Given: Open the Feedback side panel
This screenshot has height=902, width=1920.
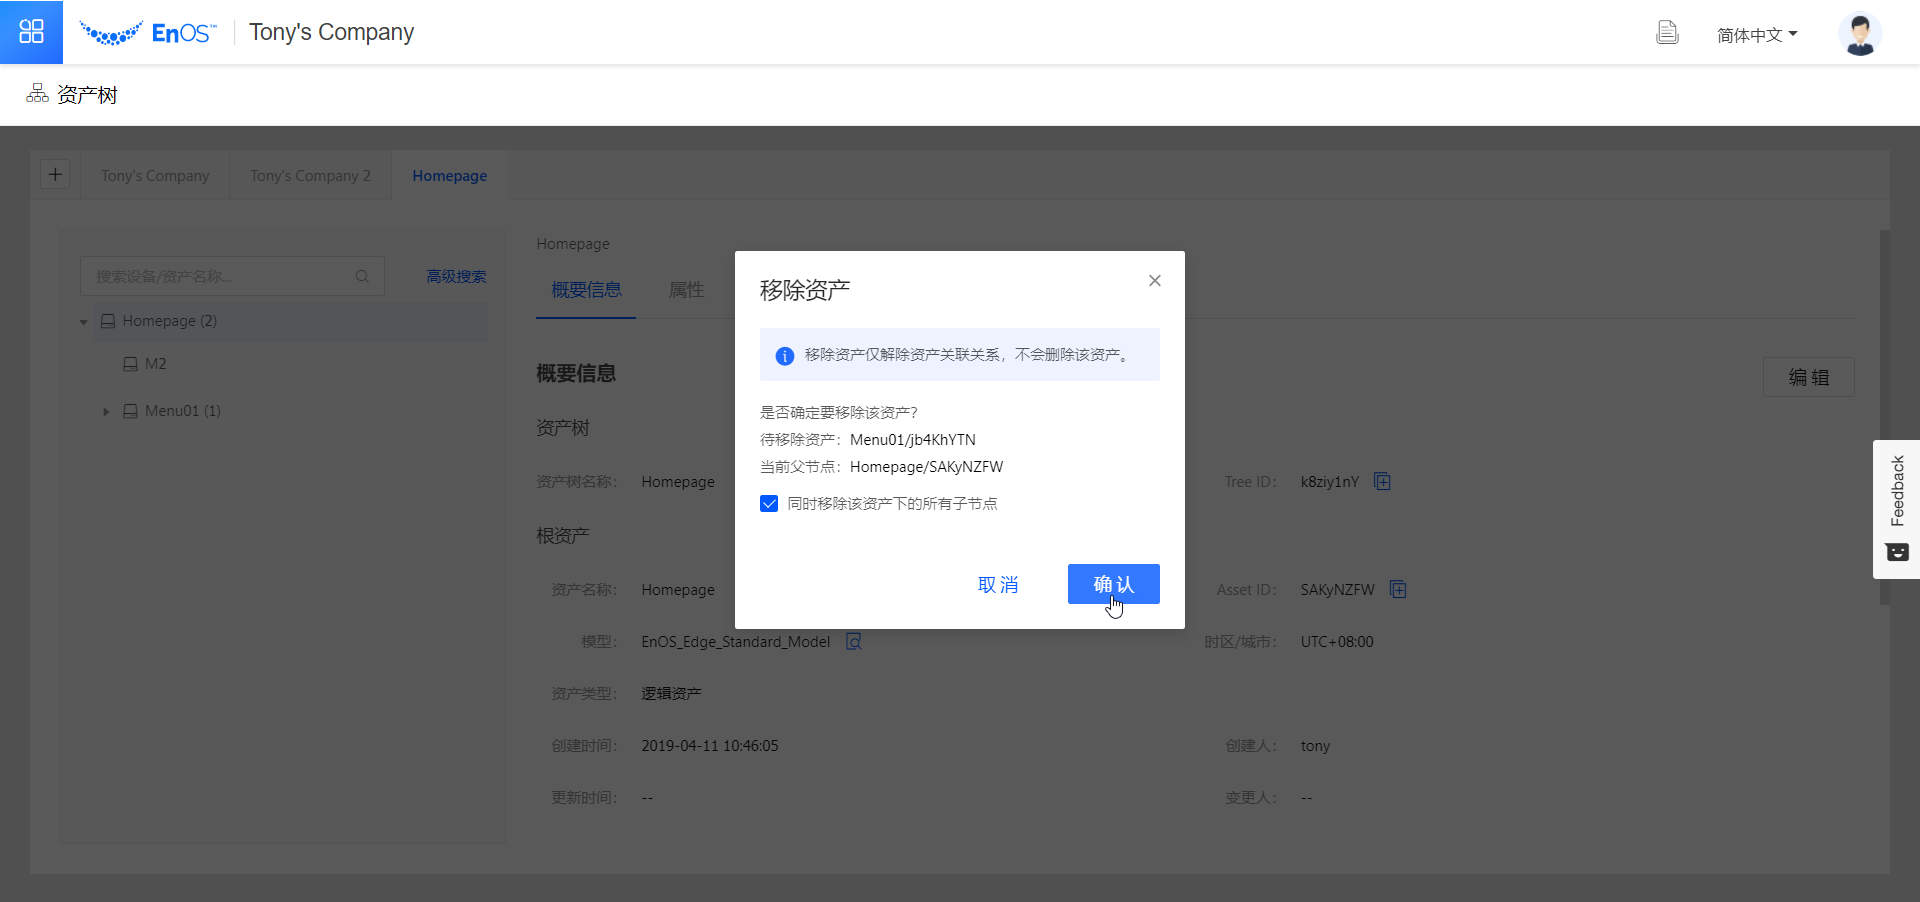Looking at the screenshot, I should point(1896,509).
